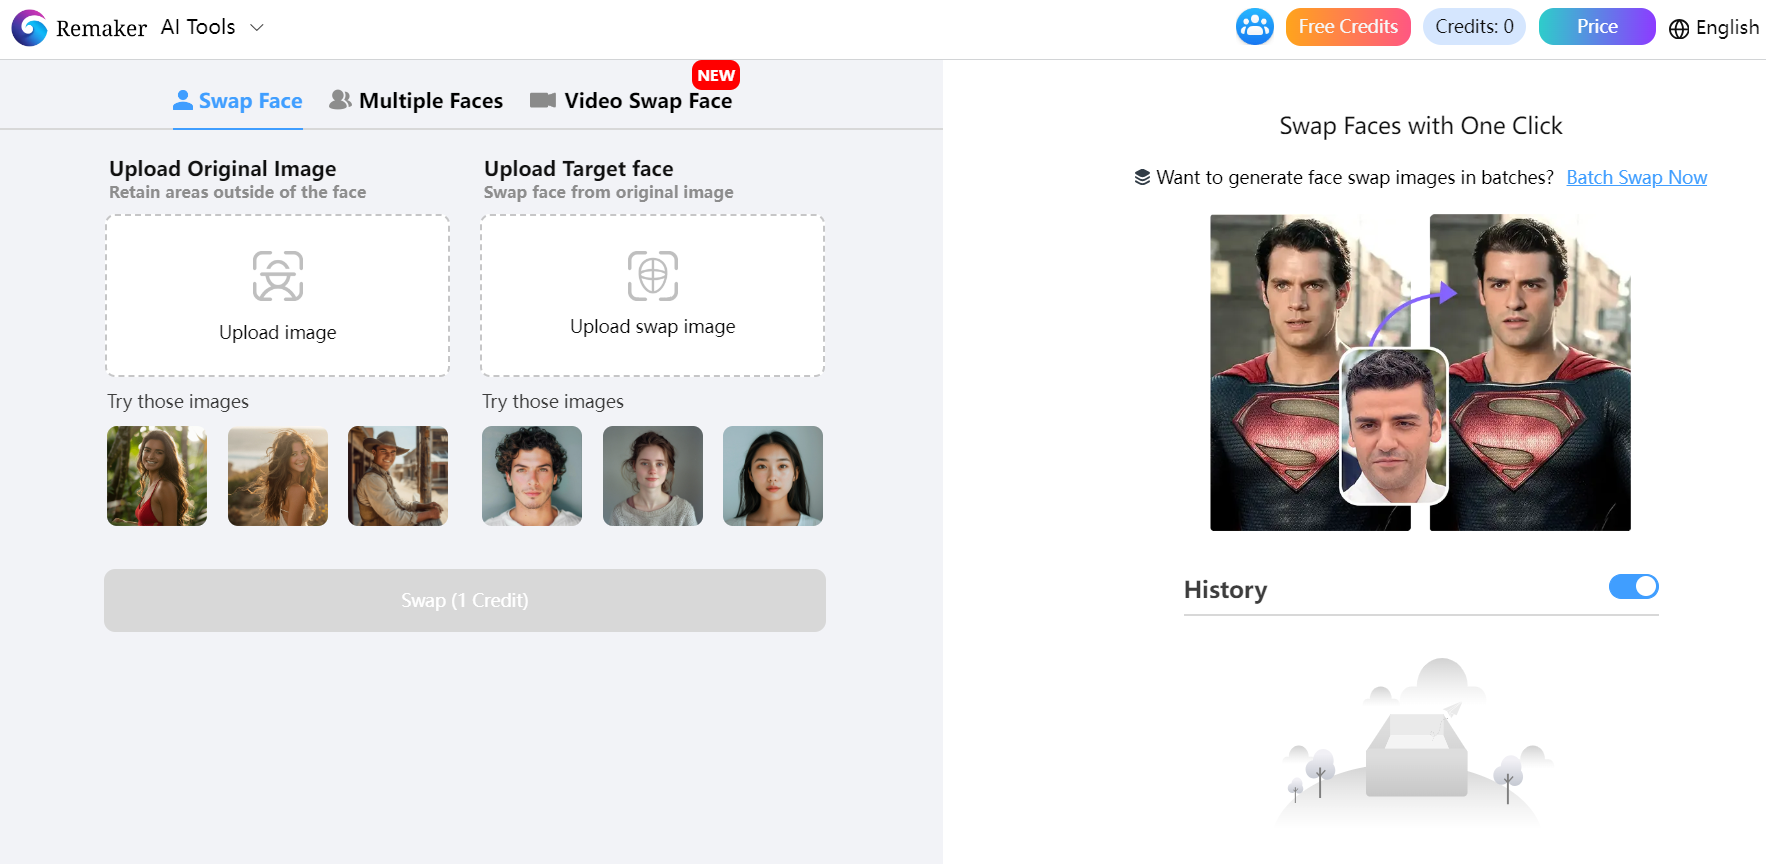
Task: Select the dark-haired woman target face
Action: [x=773, y=476]
